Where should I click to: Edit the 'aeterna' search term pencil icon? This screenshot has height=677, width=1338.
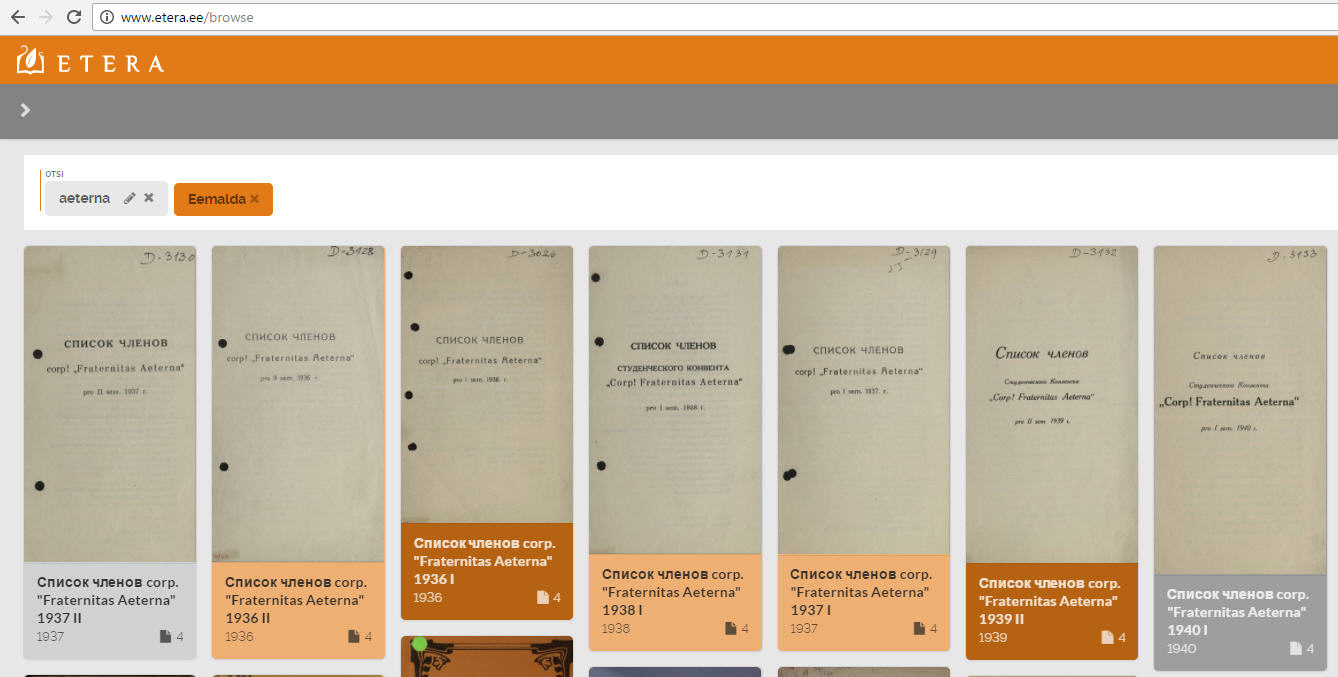pos(129,198)
